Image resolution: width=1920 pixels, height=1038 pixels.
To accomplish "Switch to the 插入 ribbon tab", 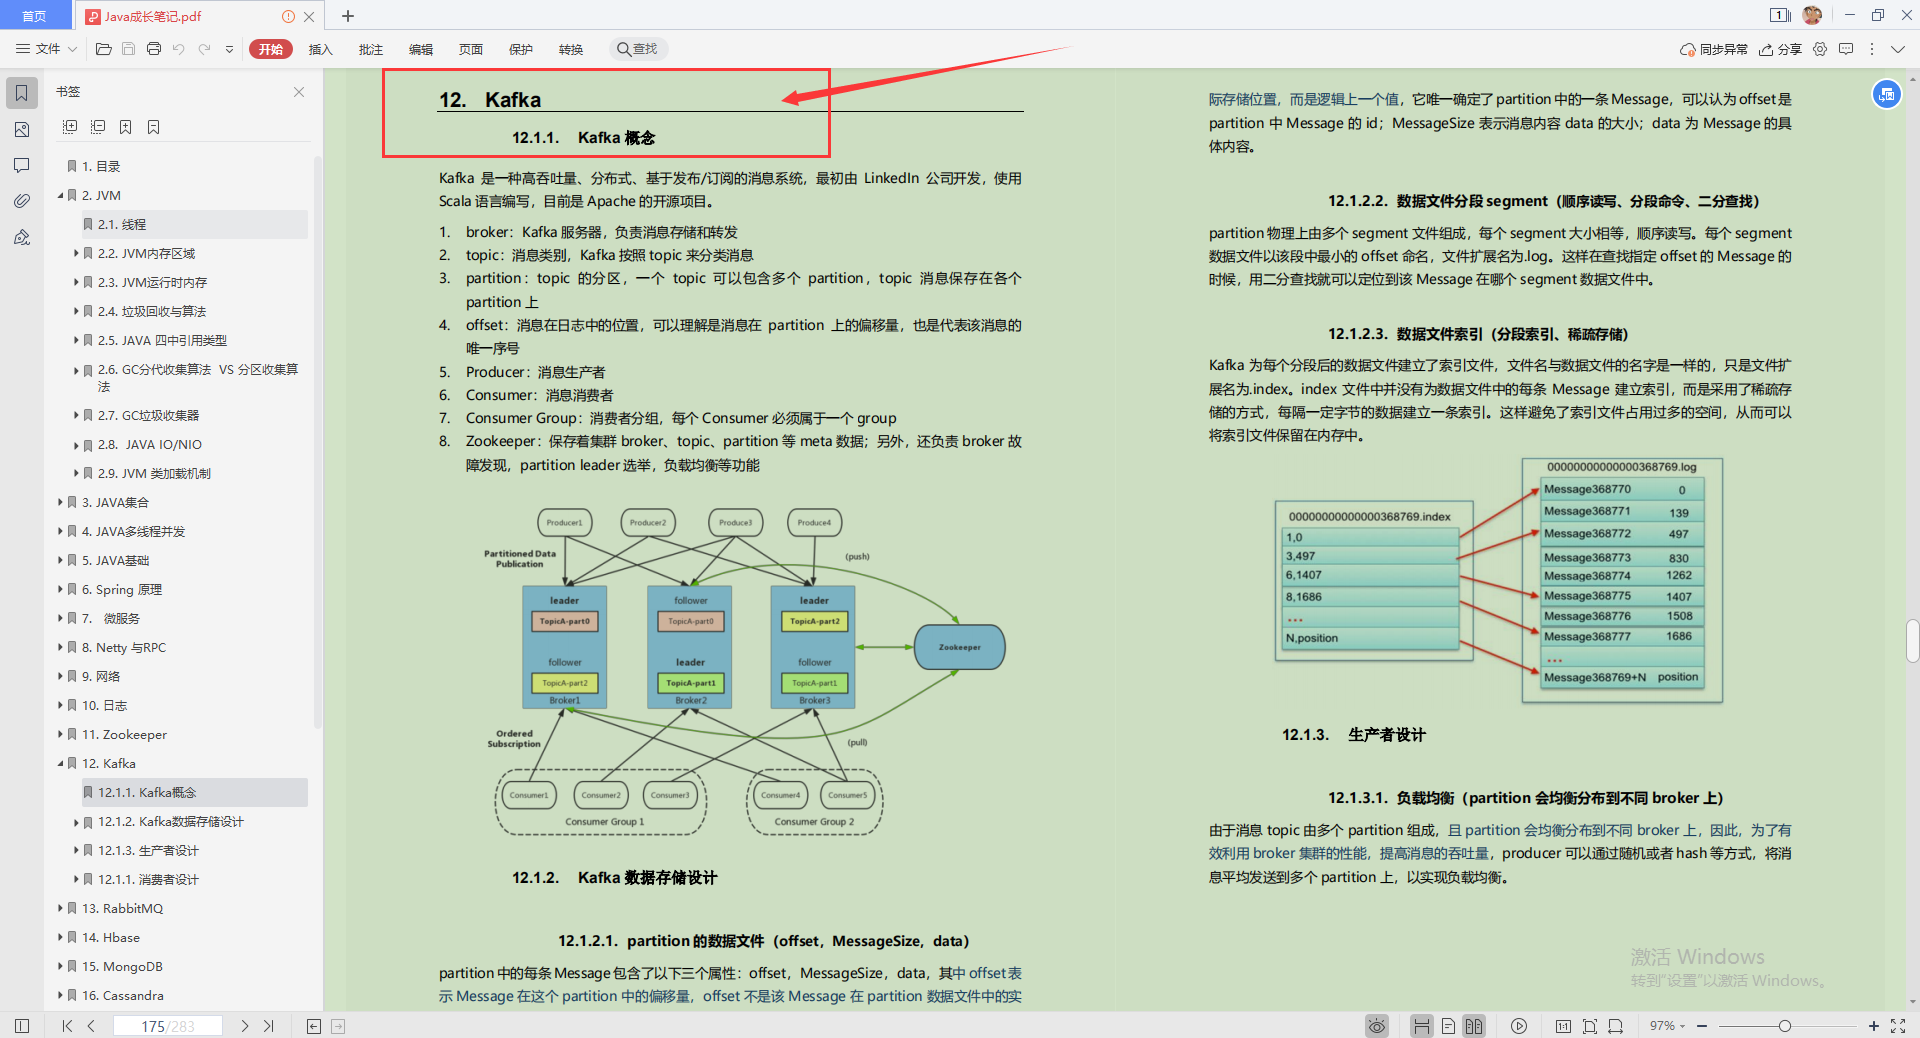I will (x=320, y=49).
